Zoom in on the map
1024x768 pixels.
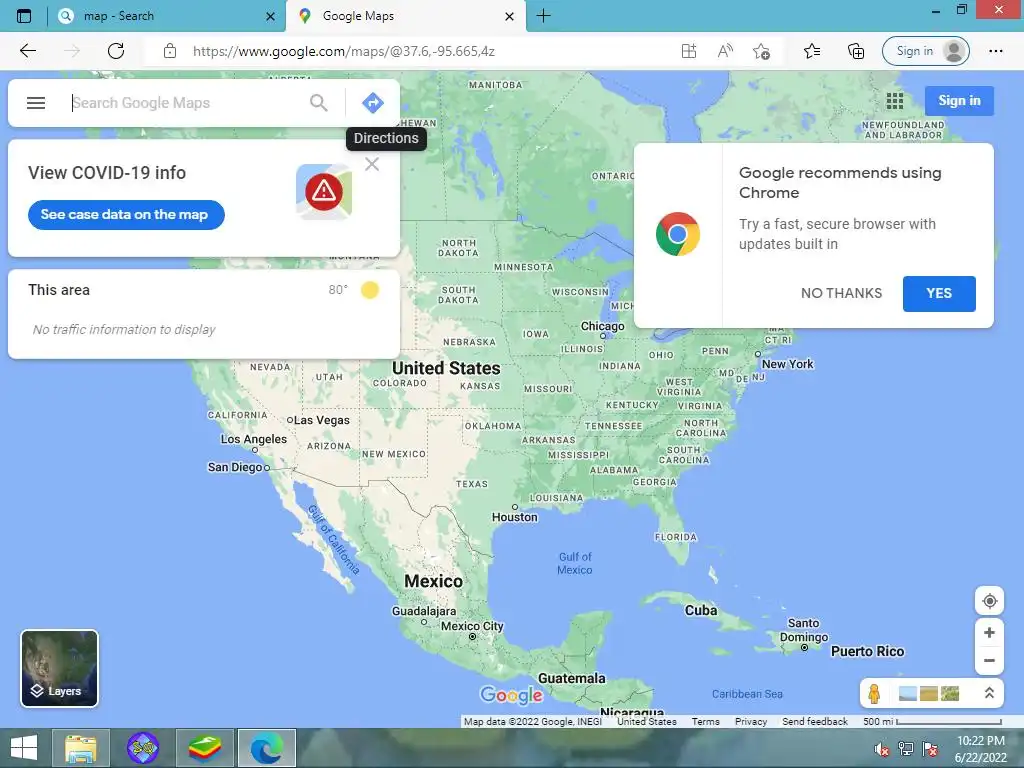tap(989, 632)
